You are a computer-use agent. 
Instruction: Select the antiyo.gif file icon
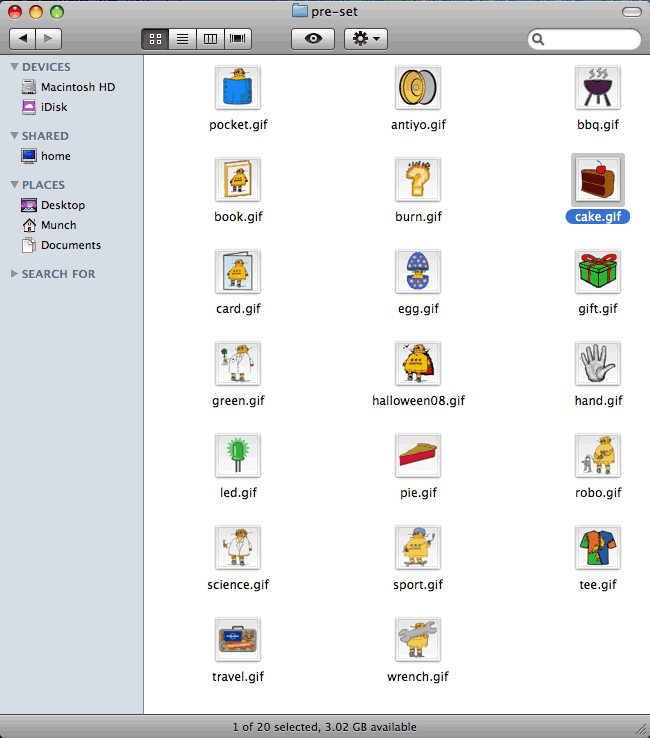pos(418,88)
